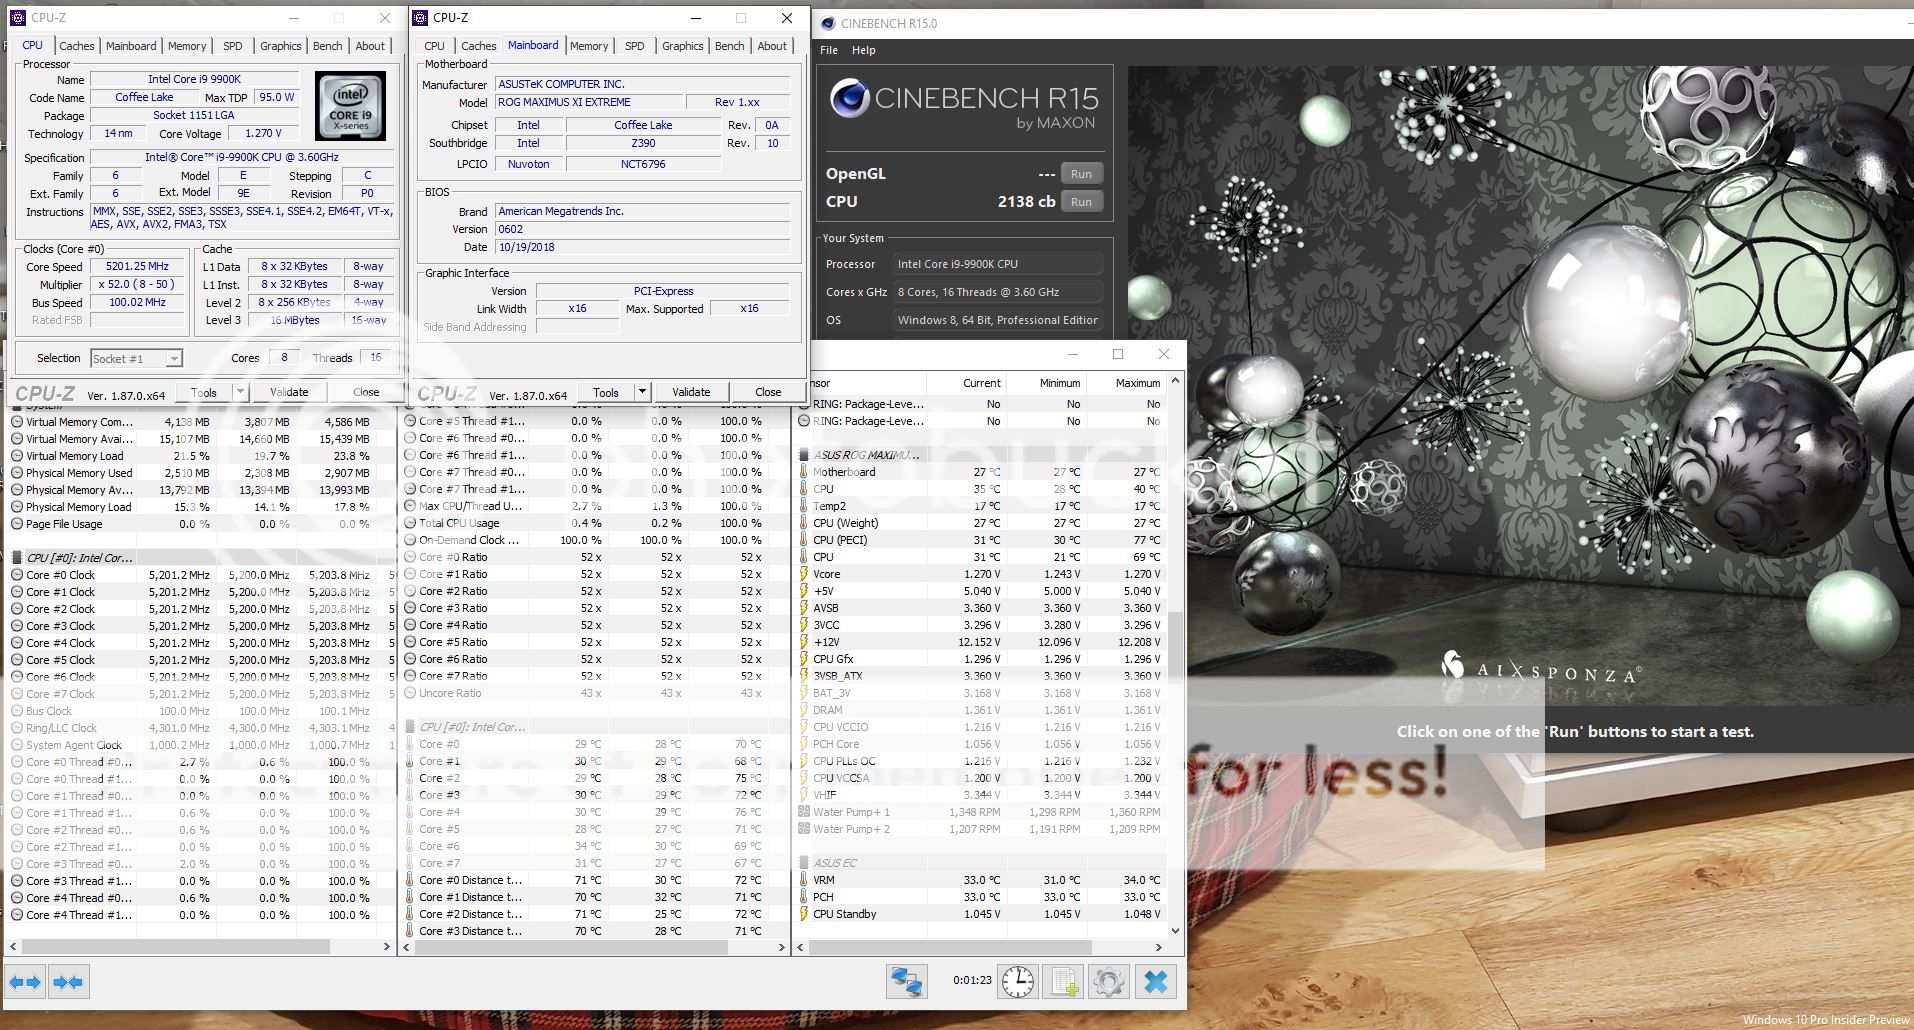Open Tools dropdown arrow in Mainboard CPU-Z
Screen dimensions: 1914x1030
coord(642,392)
